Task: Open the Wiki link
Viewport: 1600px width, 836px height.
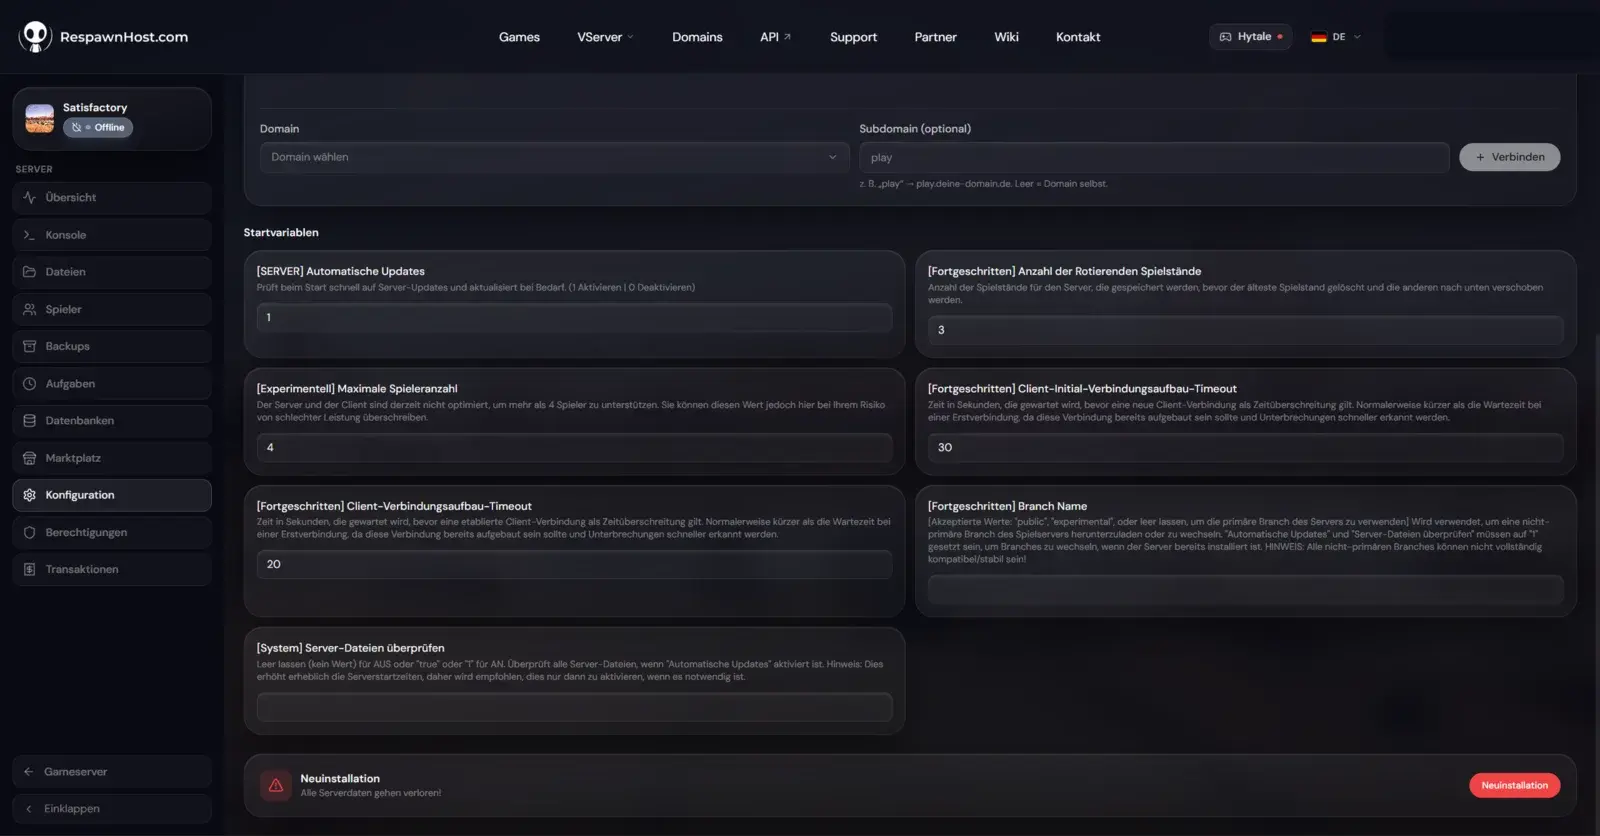Action: click(1006, 37)
